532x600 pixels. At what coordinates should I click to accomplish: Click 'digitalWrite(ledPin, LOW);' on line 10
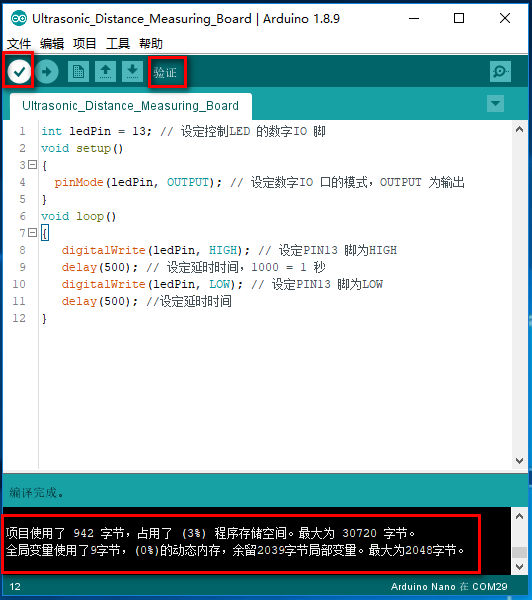[x=152, y=284]
